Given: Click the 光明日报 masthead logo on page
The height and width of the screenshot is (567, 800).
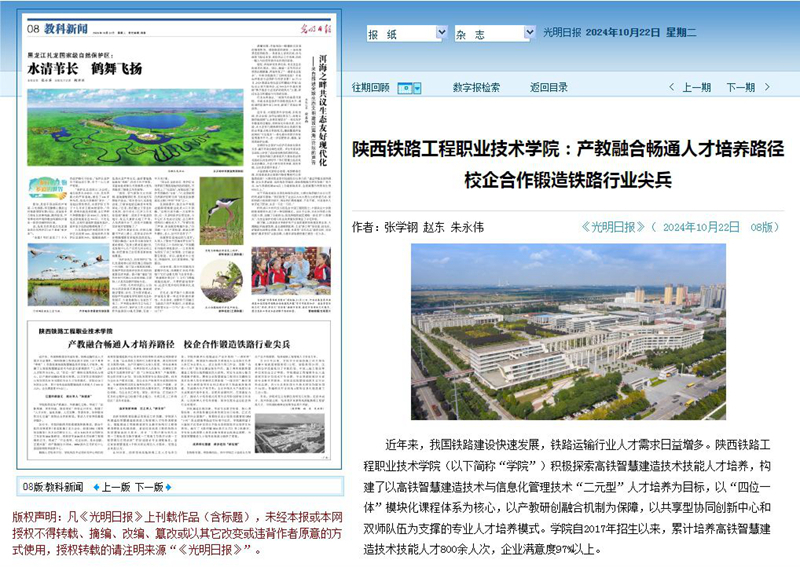Looking at the screenshot, I should (315, 29).
